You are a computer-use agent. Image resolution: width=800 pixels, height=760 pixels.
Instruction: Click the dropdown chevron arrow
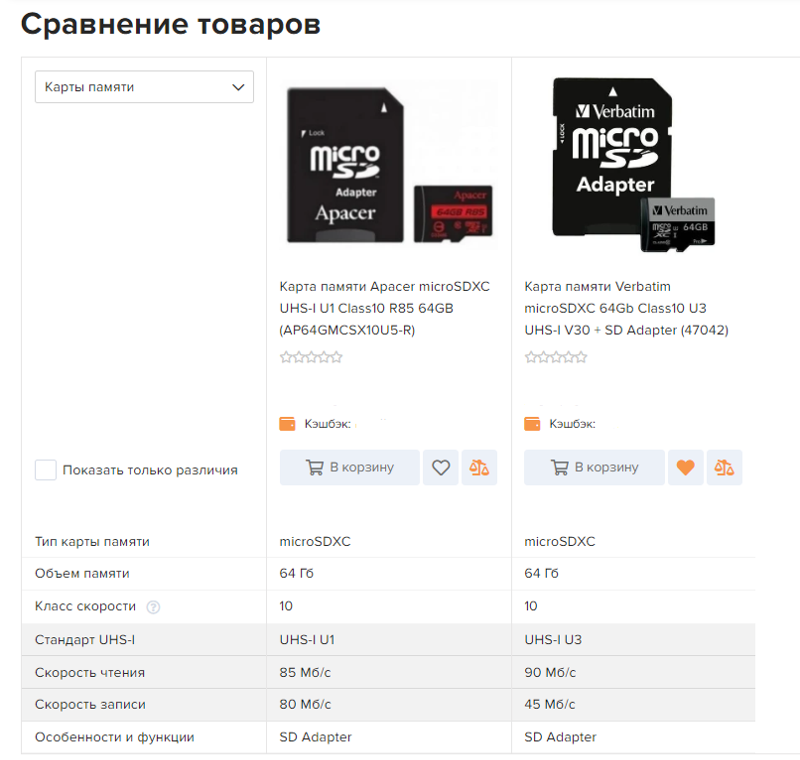pyautogui.click(x=238, y=87)
